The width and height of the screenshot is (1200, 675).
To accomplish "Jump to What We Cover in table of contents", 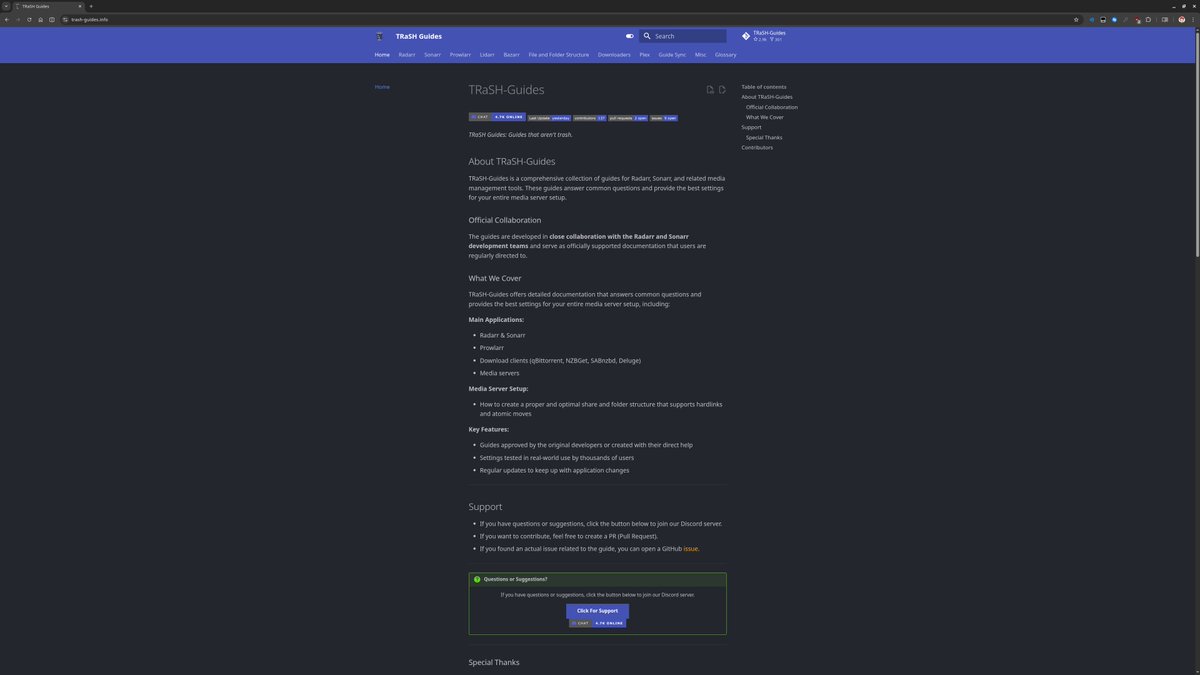I will point(765,117).
